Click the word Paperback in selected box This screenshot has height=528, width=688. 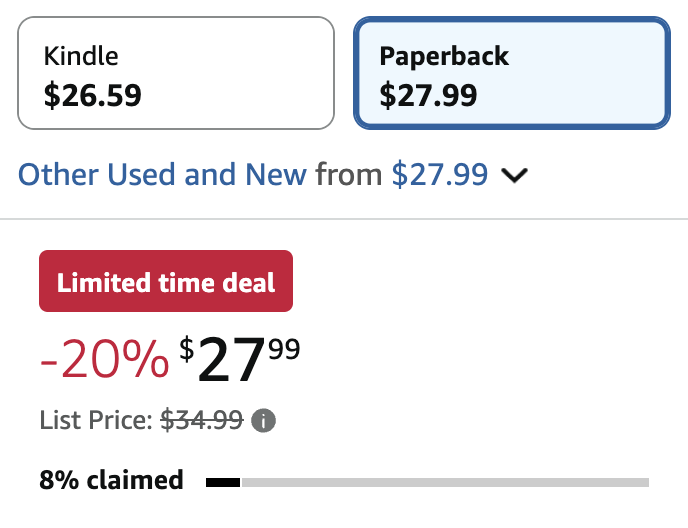pyautogui.click(x=444, y=56)
